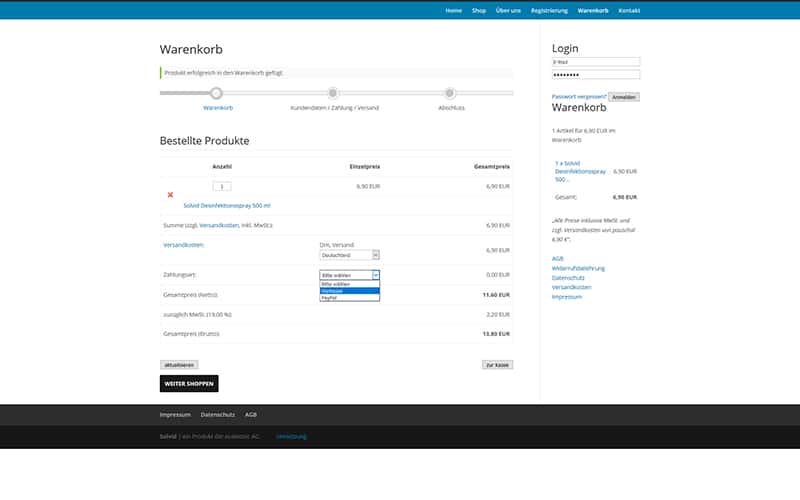Remove the product with the red X

[x=170, y=195]
